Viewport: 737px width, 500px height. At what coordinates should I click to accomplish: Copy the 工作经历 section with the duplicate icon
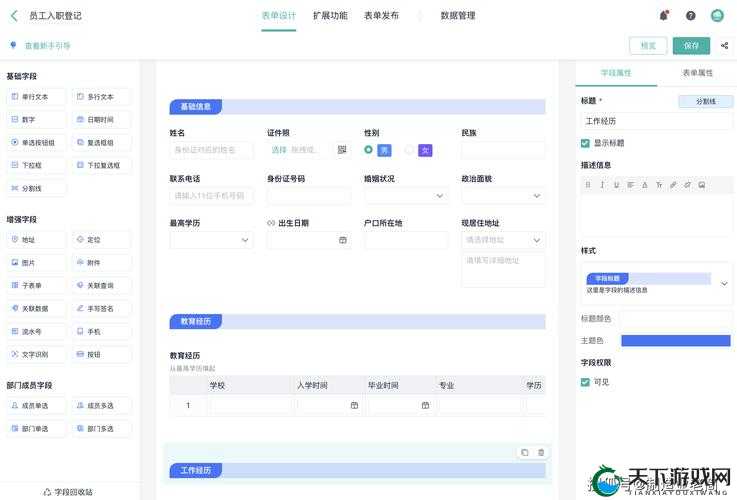[525, 453]
